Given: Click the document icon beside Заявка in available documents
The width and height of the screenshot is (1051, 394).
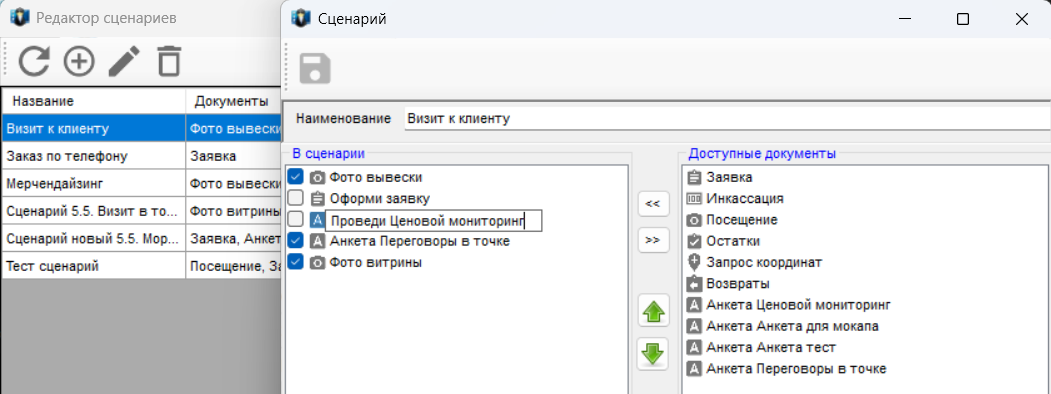Looking at the screenshot, I should 694,178.
